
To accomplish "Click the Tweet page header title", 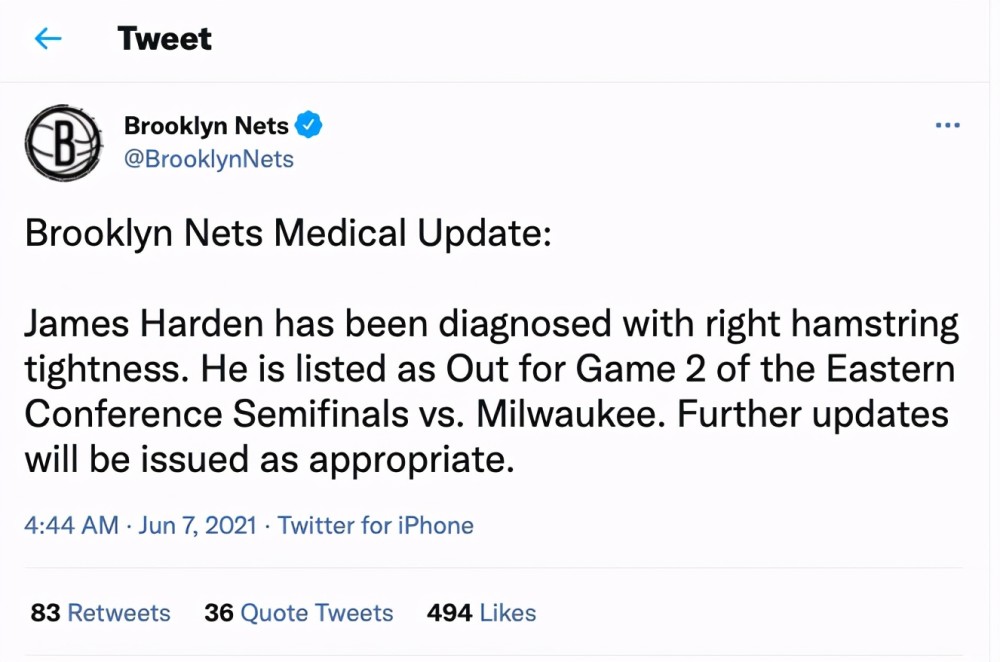I will click(x=165, y=39).
